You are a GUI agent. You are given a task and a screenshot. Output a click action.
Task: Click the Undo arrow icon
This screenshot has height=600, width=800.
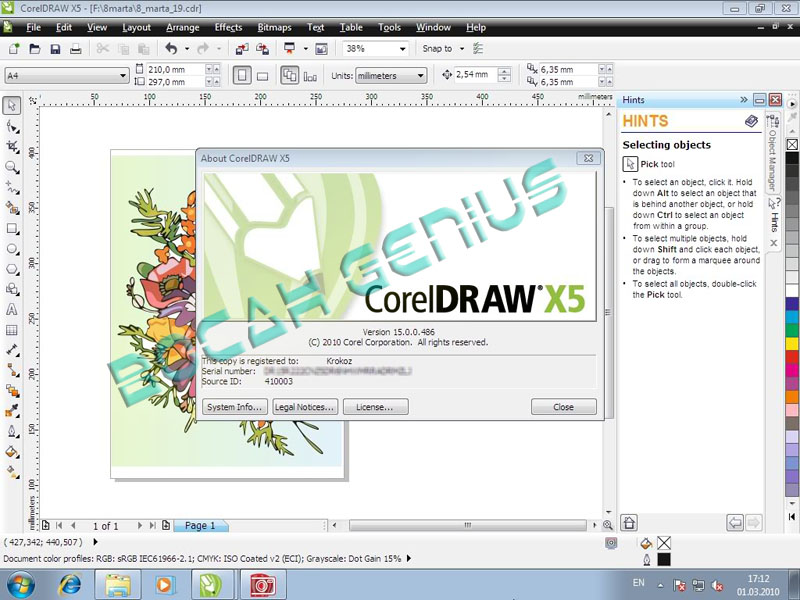pyautogui.click(x=171, y=48)
